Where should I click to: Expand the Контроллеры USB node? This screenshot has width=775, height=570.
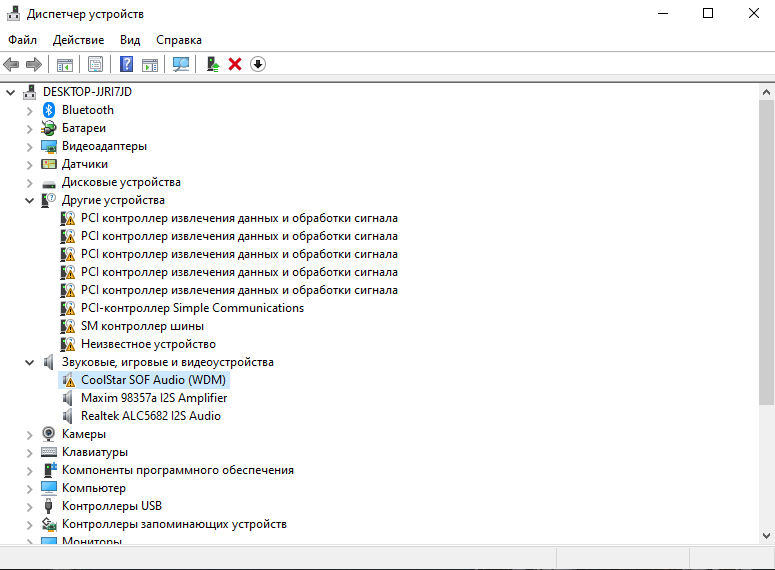pos(29,506)
